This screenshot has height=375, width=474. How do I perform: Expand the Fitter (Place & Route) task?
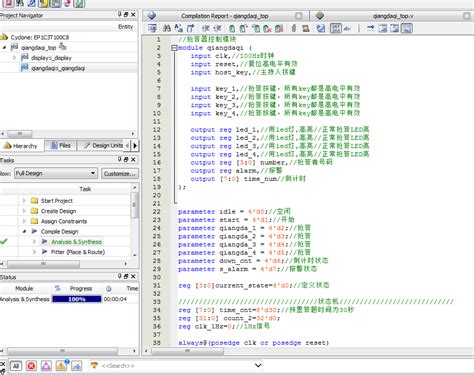pos(34,252)
